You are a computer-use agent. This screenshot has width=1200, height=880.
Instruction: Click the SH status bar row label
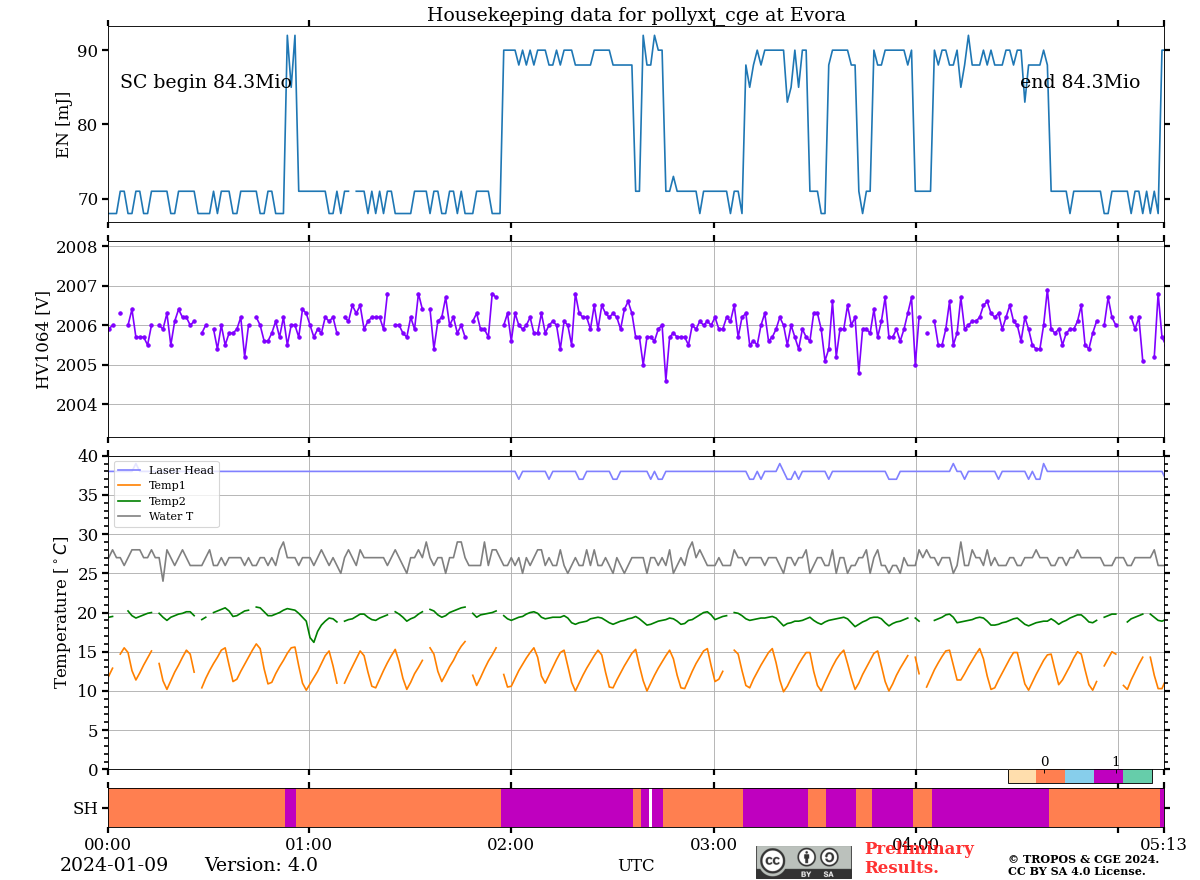[85, 808]
